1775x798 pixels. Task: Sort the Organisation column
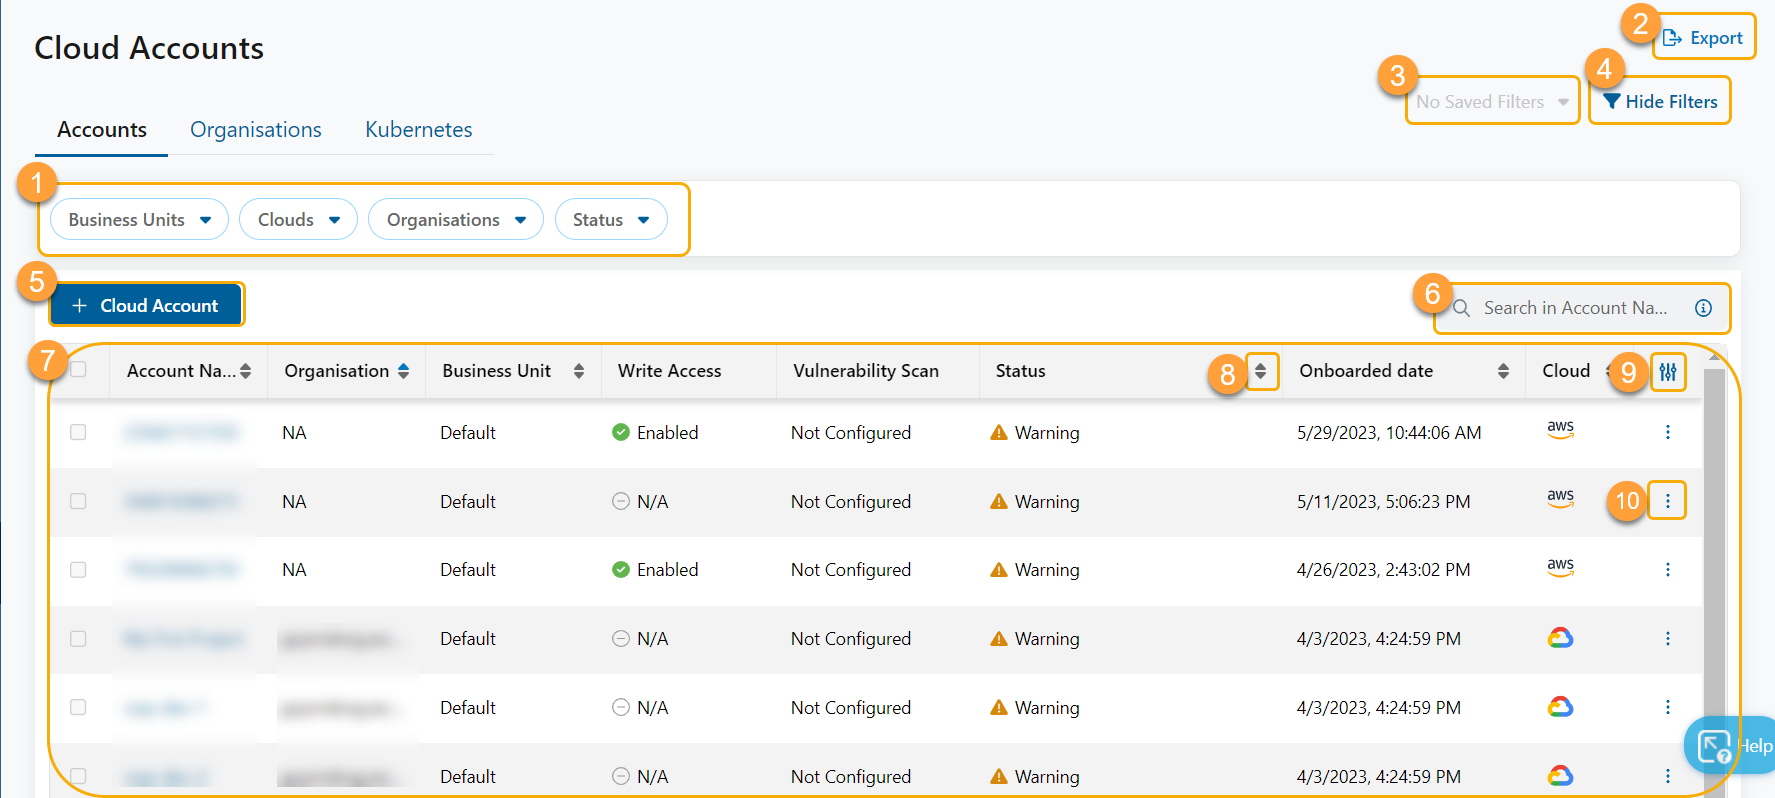(x=403, y=371)
